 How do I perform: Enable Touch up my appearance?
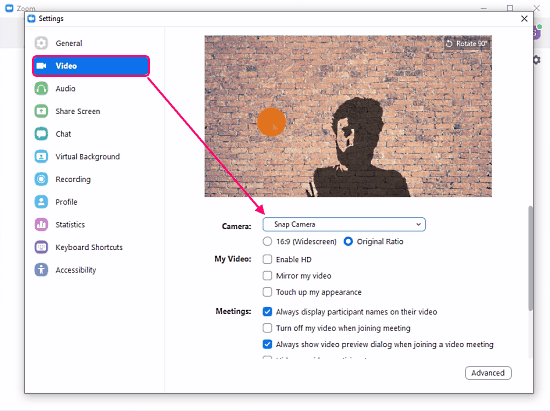pyautogui.click(x=267, y=292)
